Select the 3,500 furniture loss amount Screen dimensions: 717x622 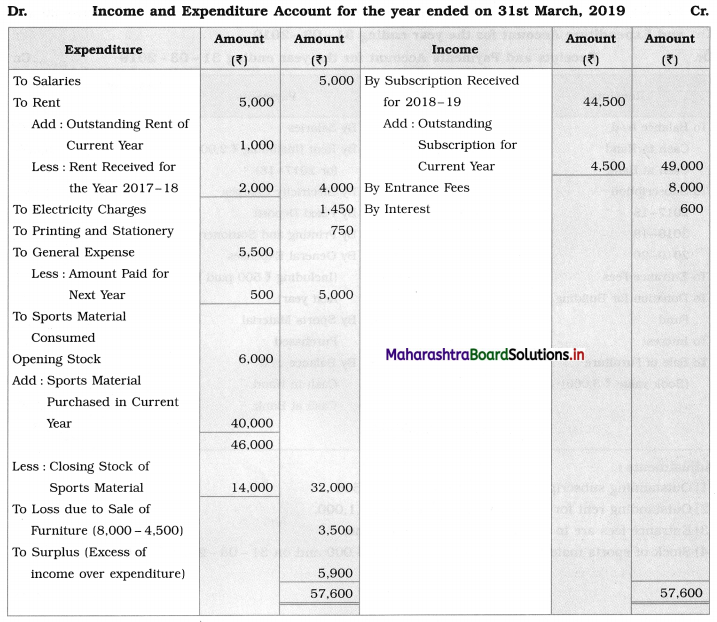pyautogui.click(x=336, y=531)
